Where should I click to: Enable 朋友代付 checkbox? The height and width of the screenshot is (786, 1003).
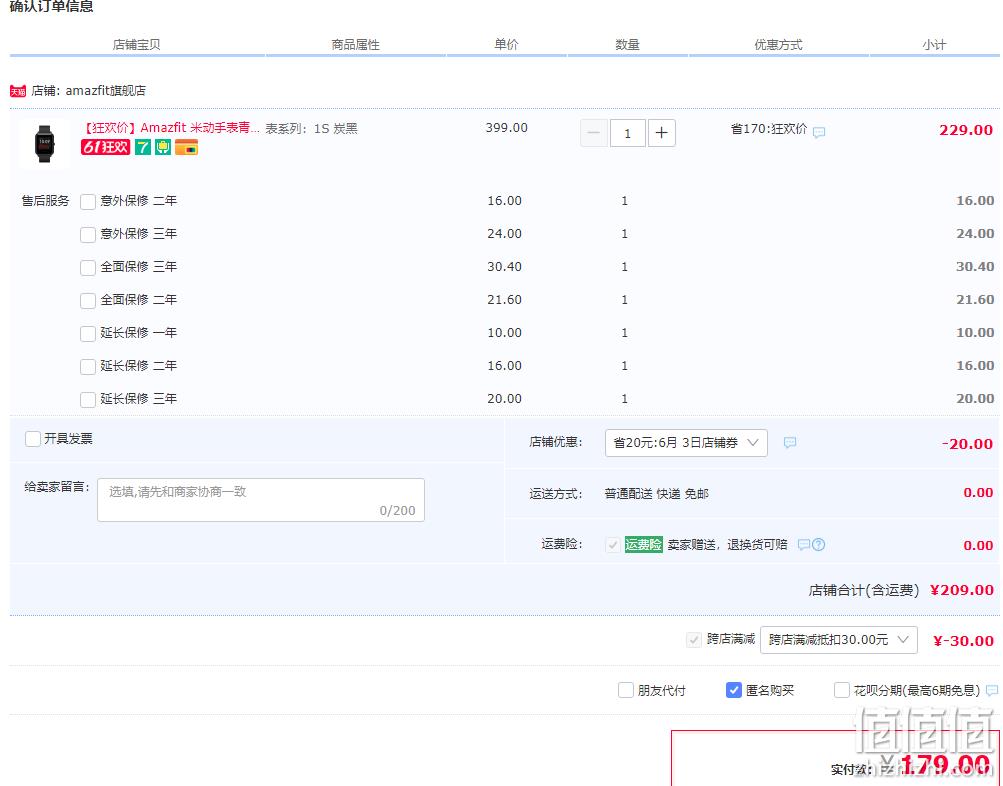coord(626,690)
